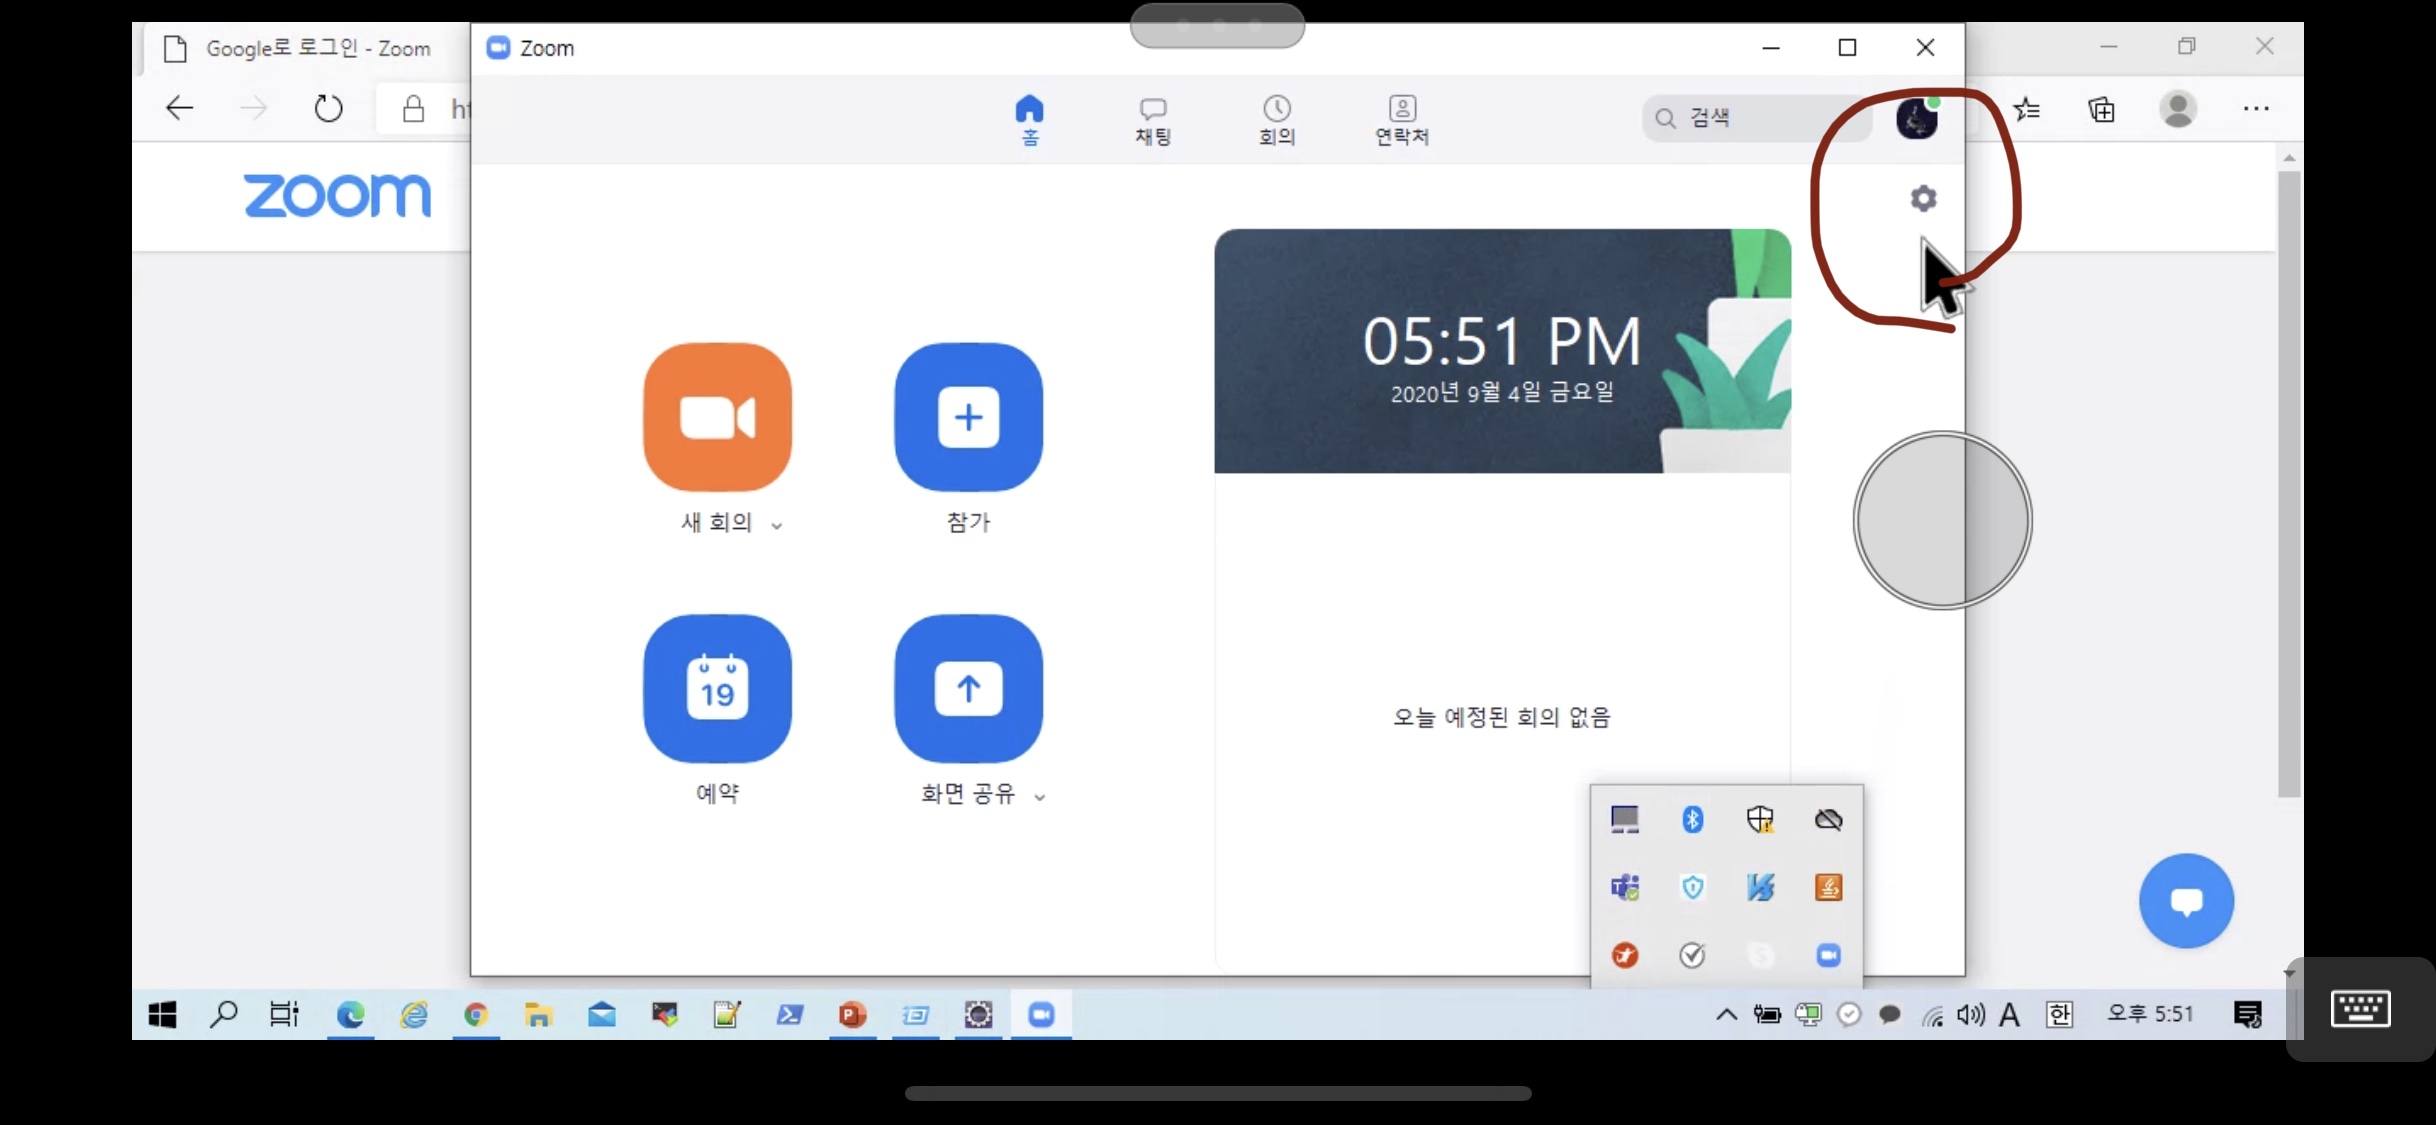
Task: Open the notepad pencil taskbar icon
Action: 727,1015
